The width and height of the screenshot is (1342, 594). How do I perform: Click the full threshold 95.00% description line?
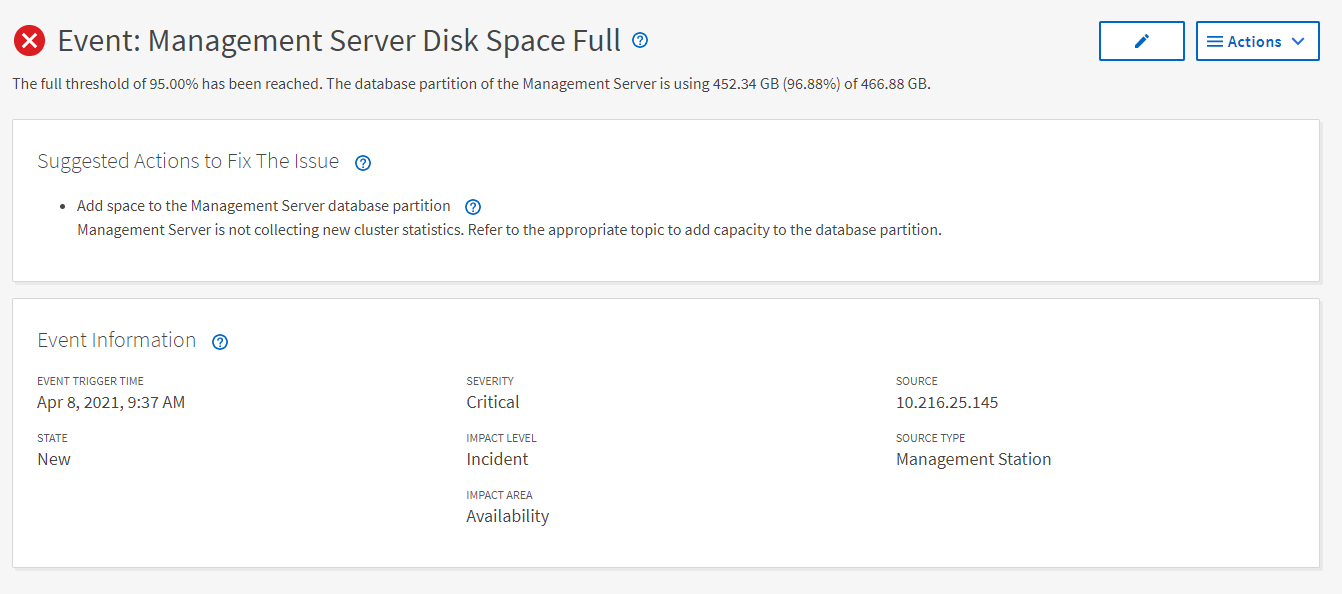pos(471,84)
